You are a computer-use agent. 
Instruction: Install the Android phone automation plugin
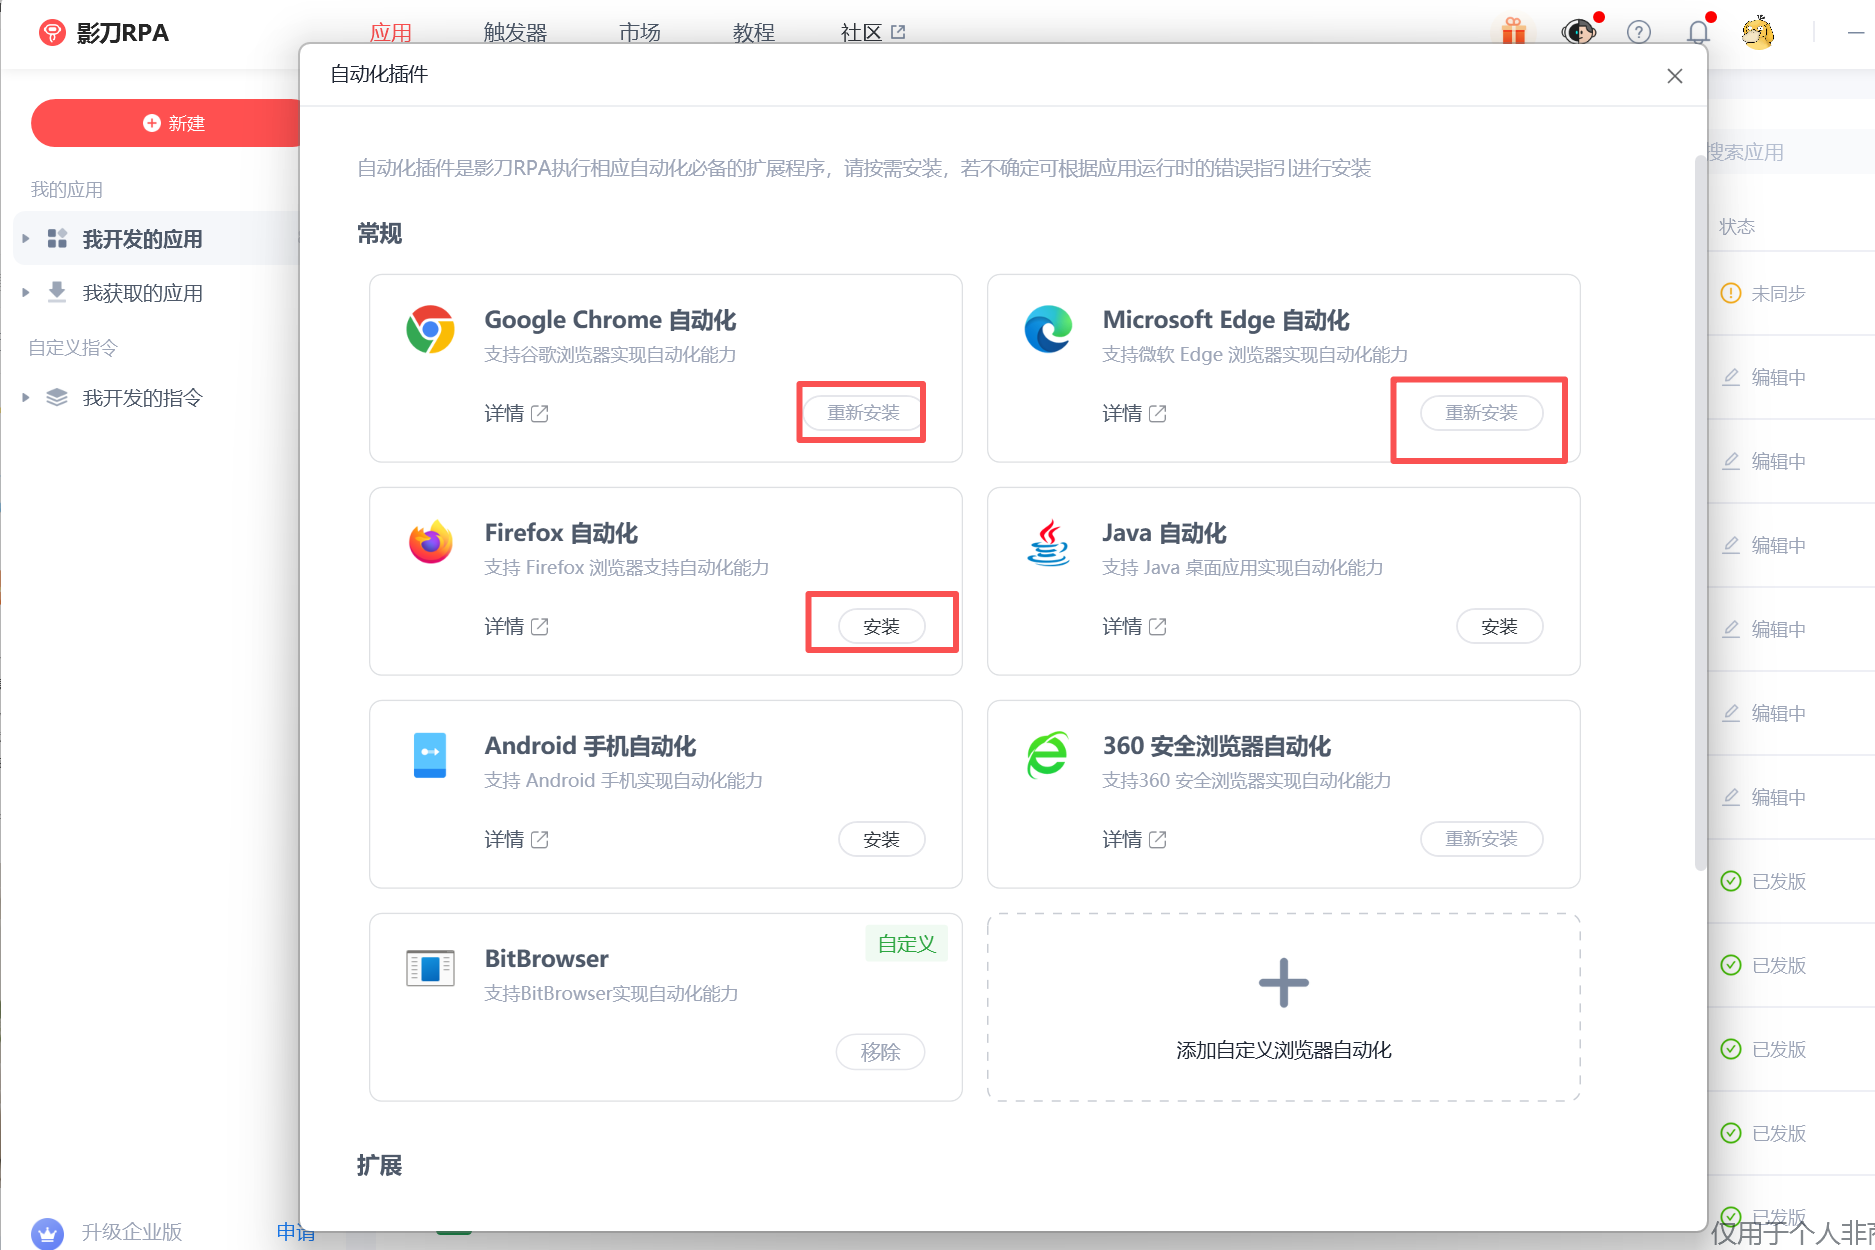tap(881, 839)
